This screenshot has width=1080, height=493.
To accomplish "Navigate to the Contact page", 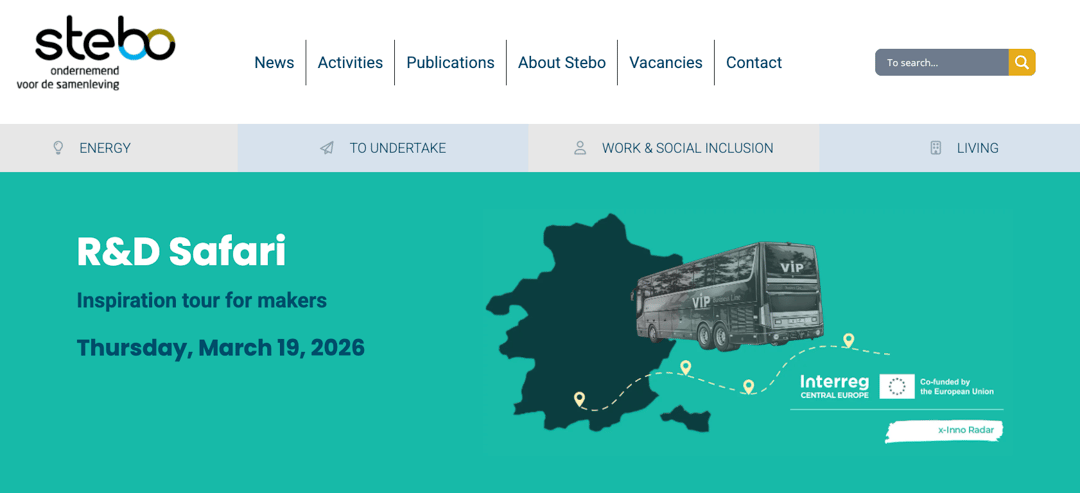I will click(x=754, y=62).
